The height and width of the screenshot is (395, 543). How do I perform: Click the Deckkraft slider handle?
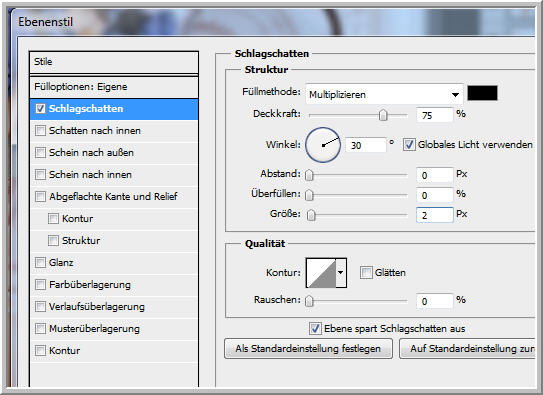tap(383, 115)
